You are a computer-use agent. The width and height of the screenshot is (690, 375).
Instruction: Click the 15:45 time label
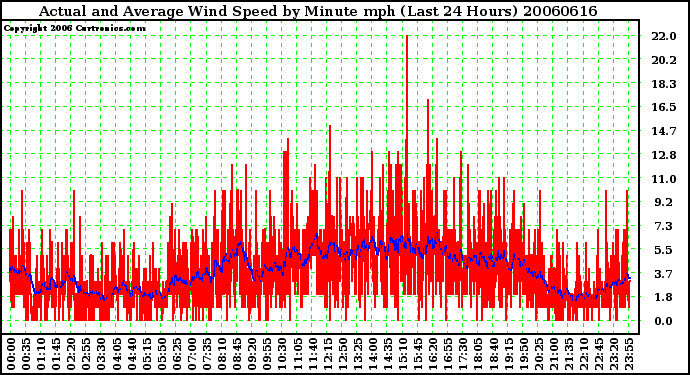(419, 354)
